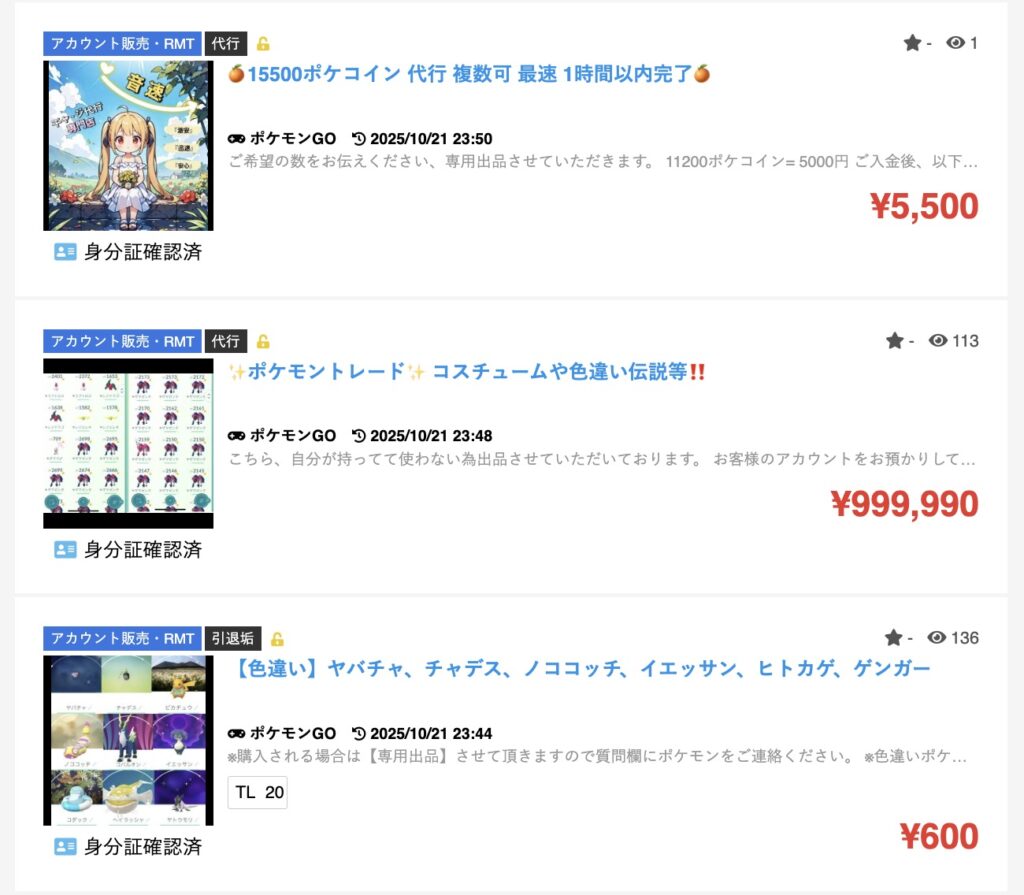
Task: Click the game controller icon on the second listing
Action: pos(236,436)
